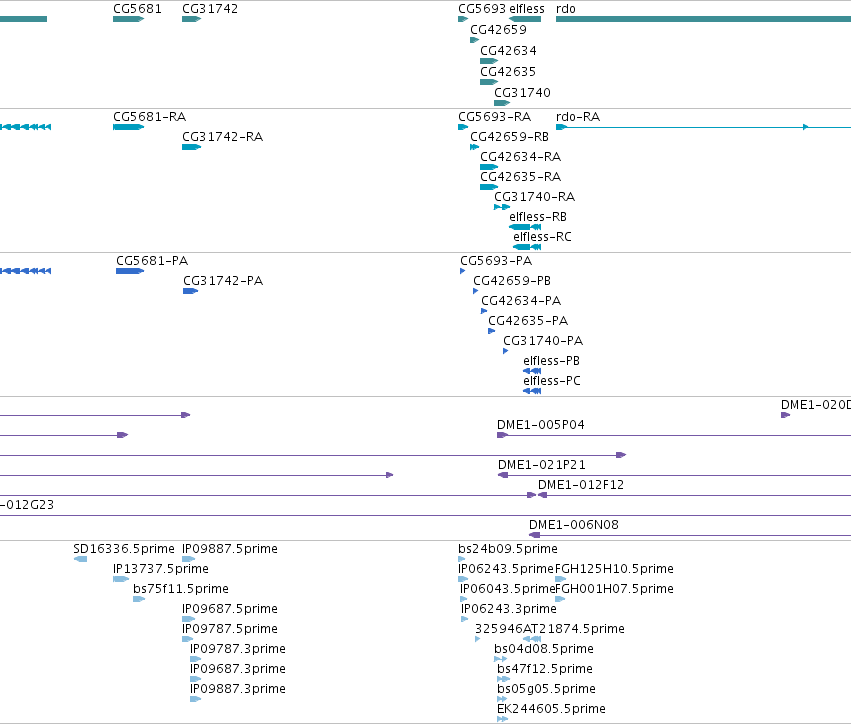Click the IP09887.5prime EST label
This screenshot has width=851, height=724.
[x=230, y=549]
